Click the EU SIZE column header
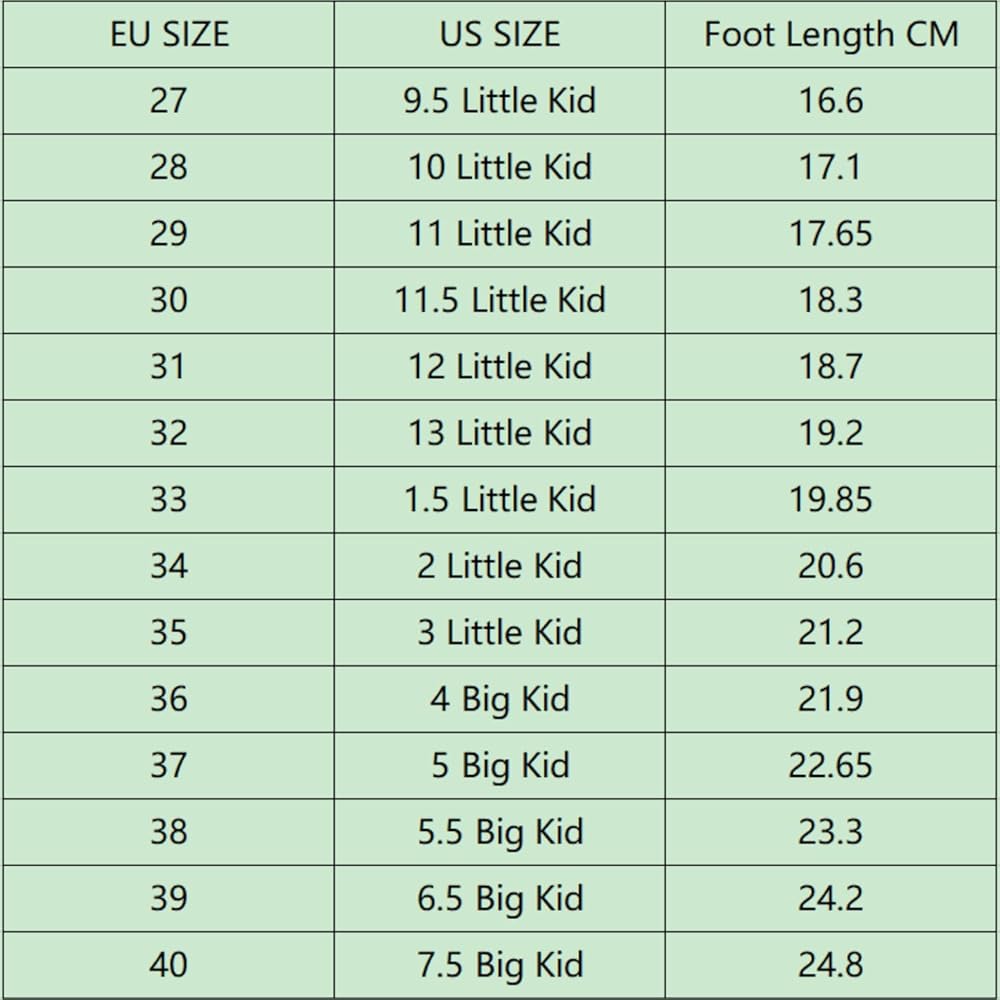 pyautogui.click(x=169, y=34)
